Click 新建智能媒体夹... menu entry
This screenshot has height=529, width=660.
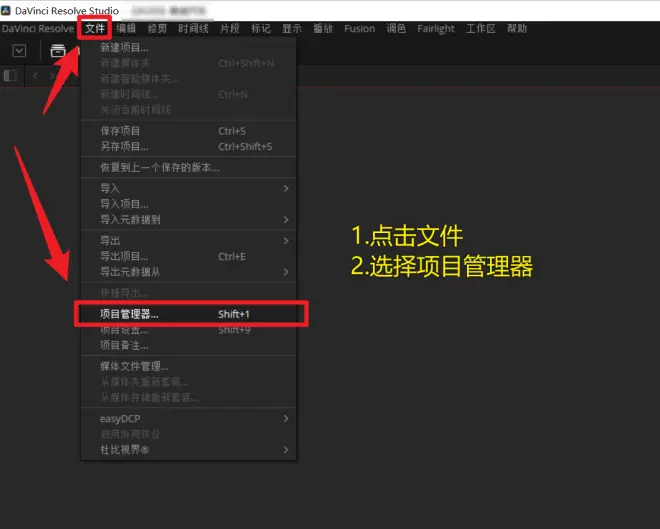pyautogui.click(x=188, y=79)
